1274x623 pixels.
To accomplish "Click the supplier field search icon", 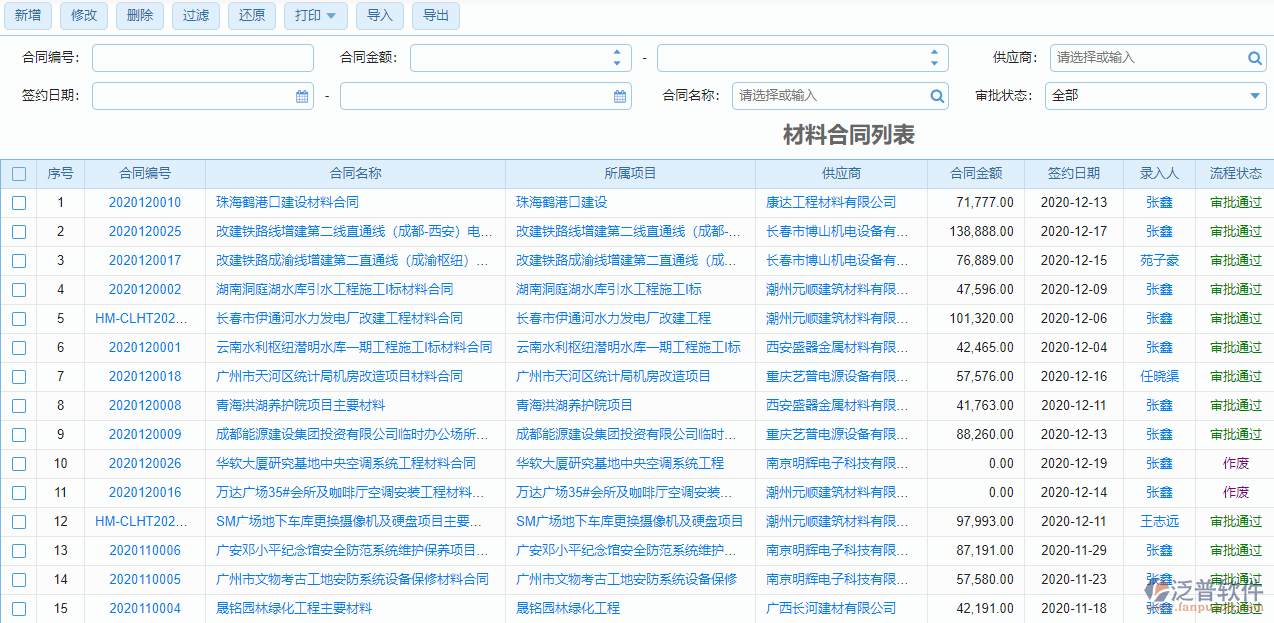I will click(x=1255, y=58).
